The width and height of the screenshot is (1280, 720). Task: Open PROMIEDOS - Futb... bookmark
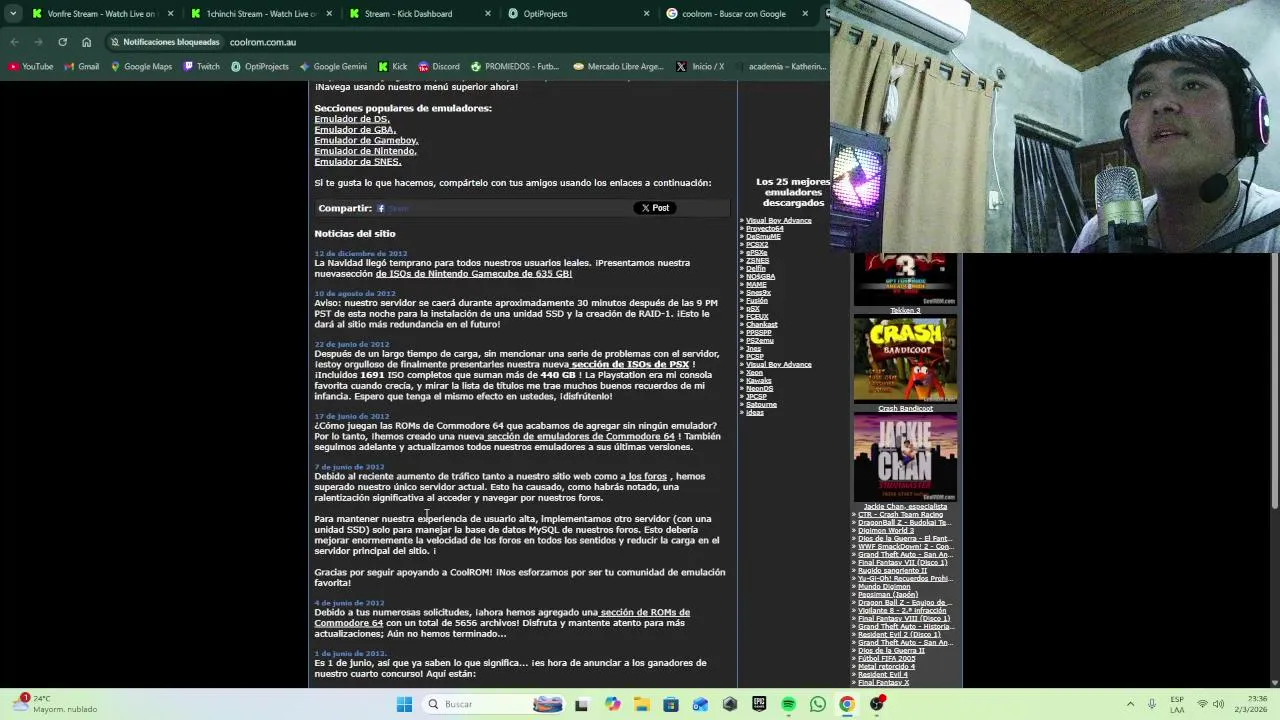pyautogui.click(x=515, y=67)
